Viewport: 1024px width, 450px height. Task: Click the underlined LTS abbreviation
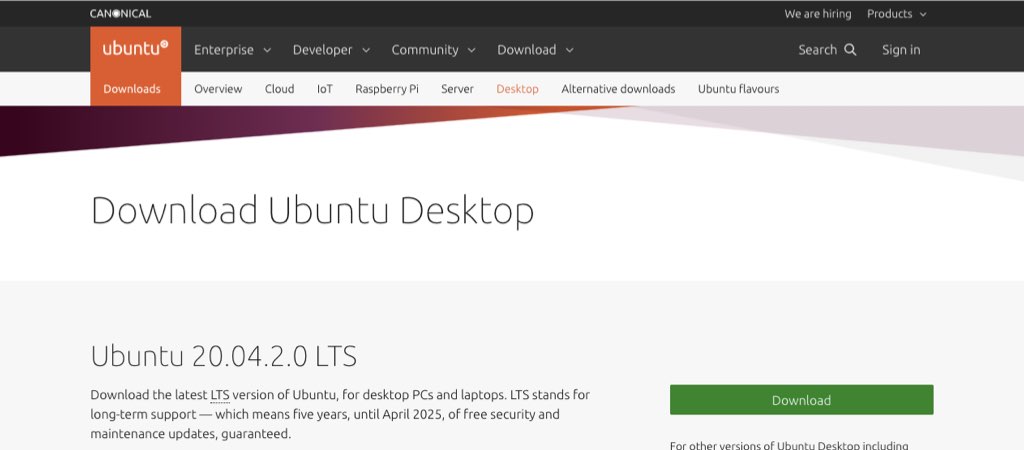(219, 395)
